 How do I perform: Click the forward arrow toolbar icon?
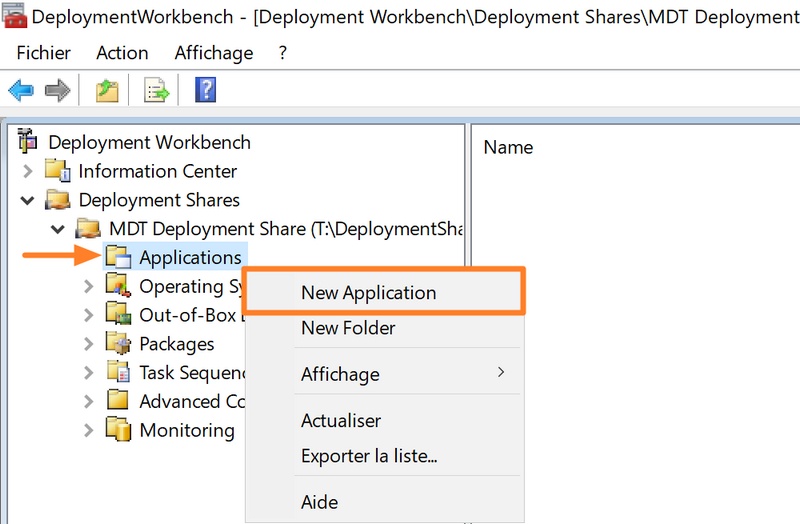coord(57,91)
